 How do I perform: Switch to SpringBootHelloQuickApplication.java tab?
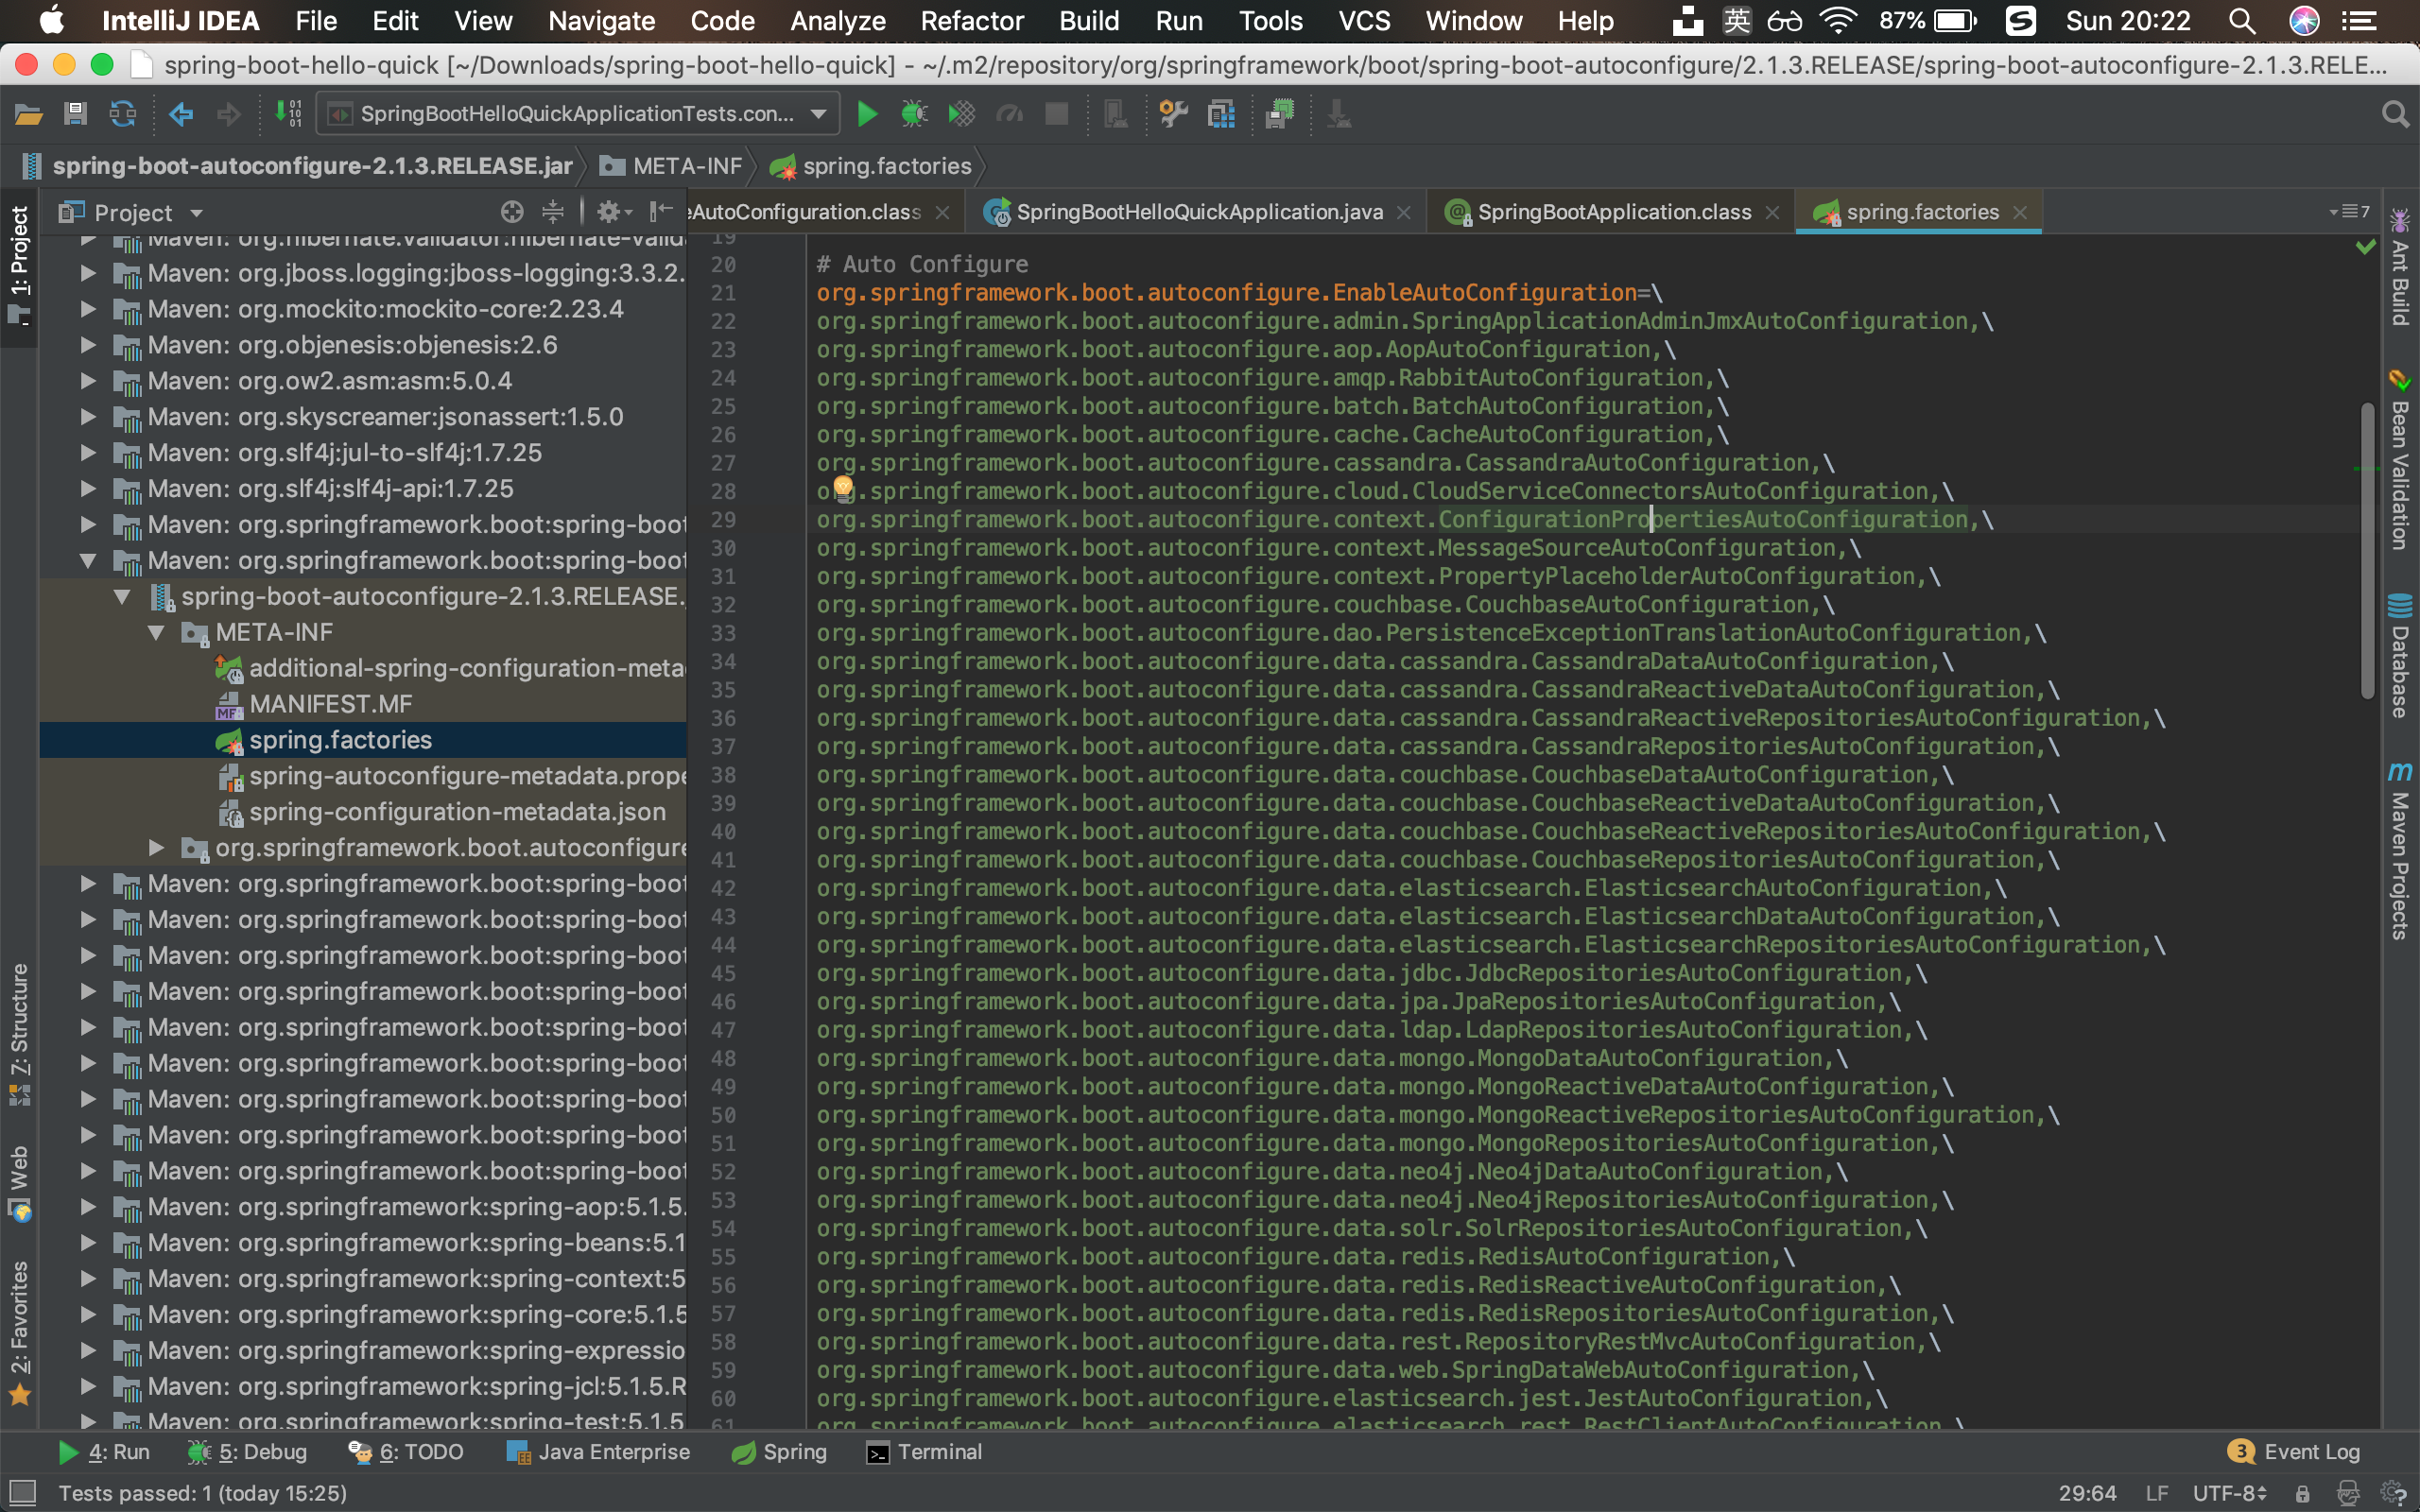click(1198, 212)
